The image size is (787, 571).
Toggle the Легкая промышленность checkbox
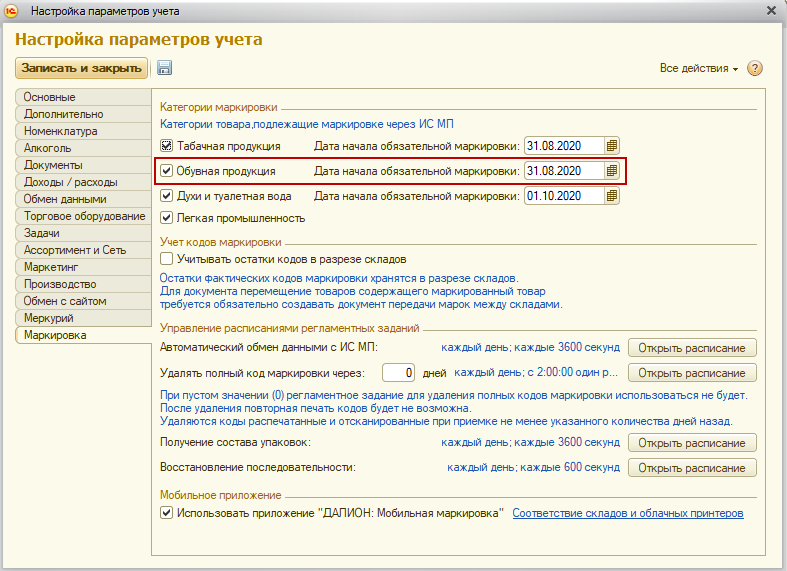166,218
